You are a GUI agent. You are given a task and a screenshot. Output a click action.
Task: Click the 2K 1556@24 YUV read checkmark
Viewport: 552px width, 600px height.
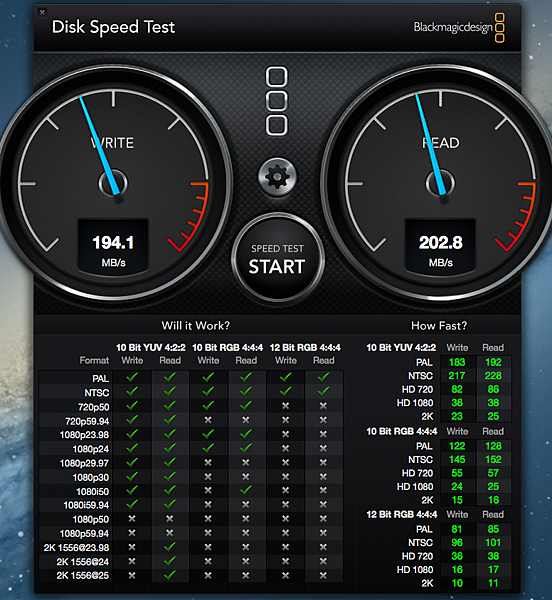169,561
